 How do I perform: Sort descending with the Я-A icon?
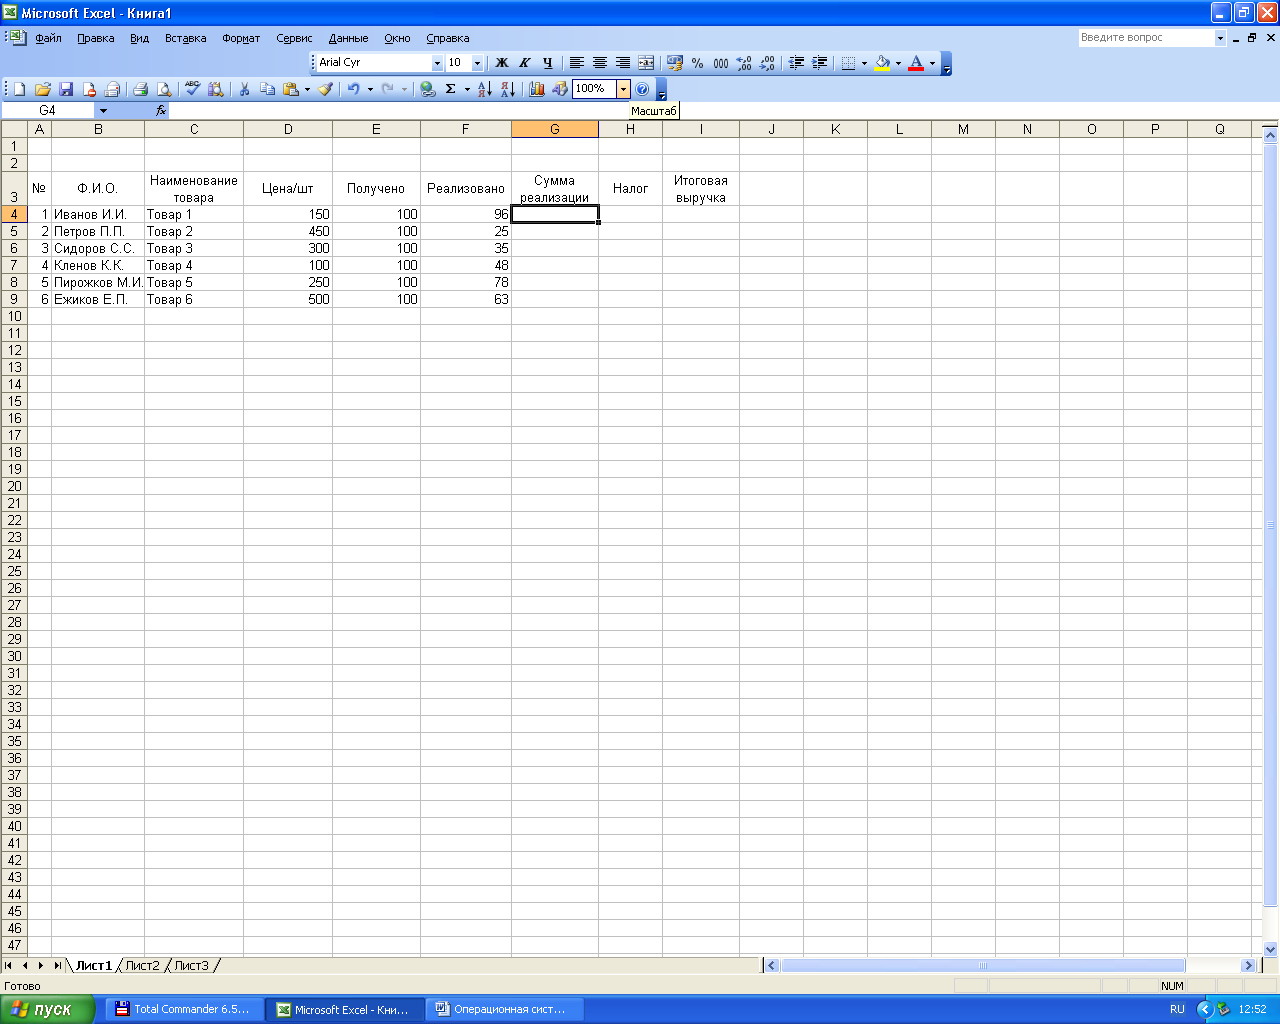click(x=507, y=89)
